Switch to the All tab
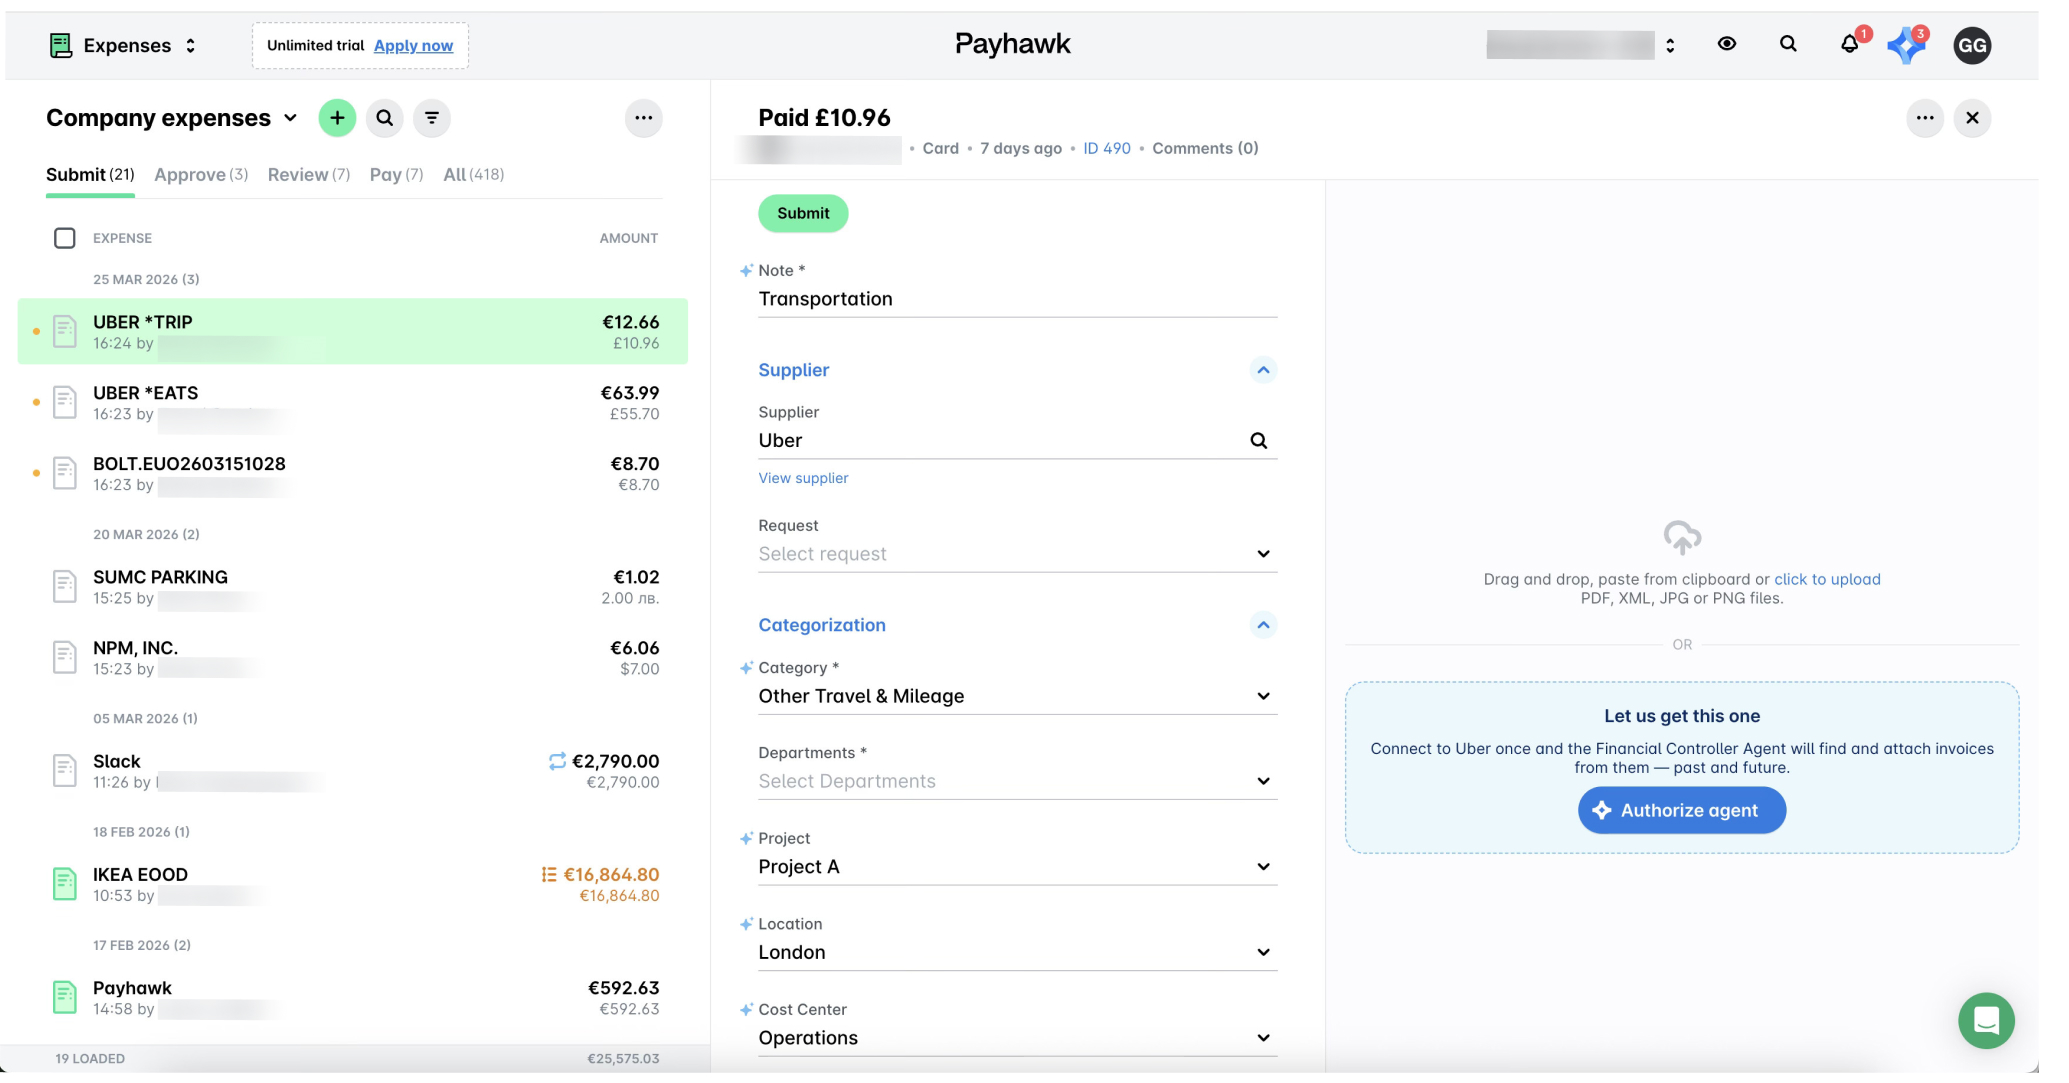 click(473, 174)
